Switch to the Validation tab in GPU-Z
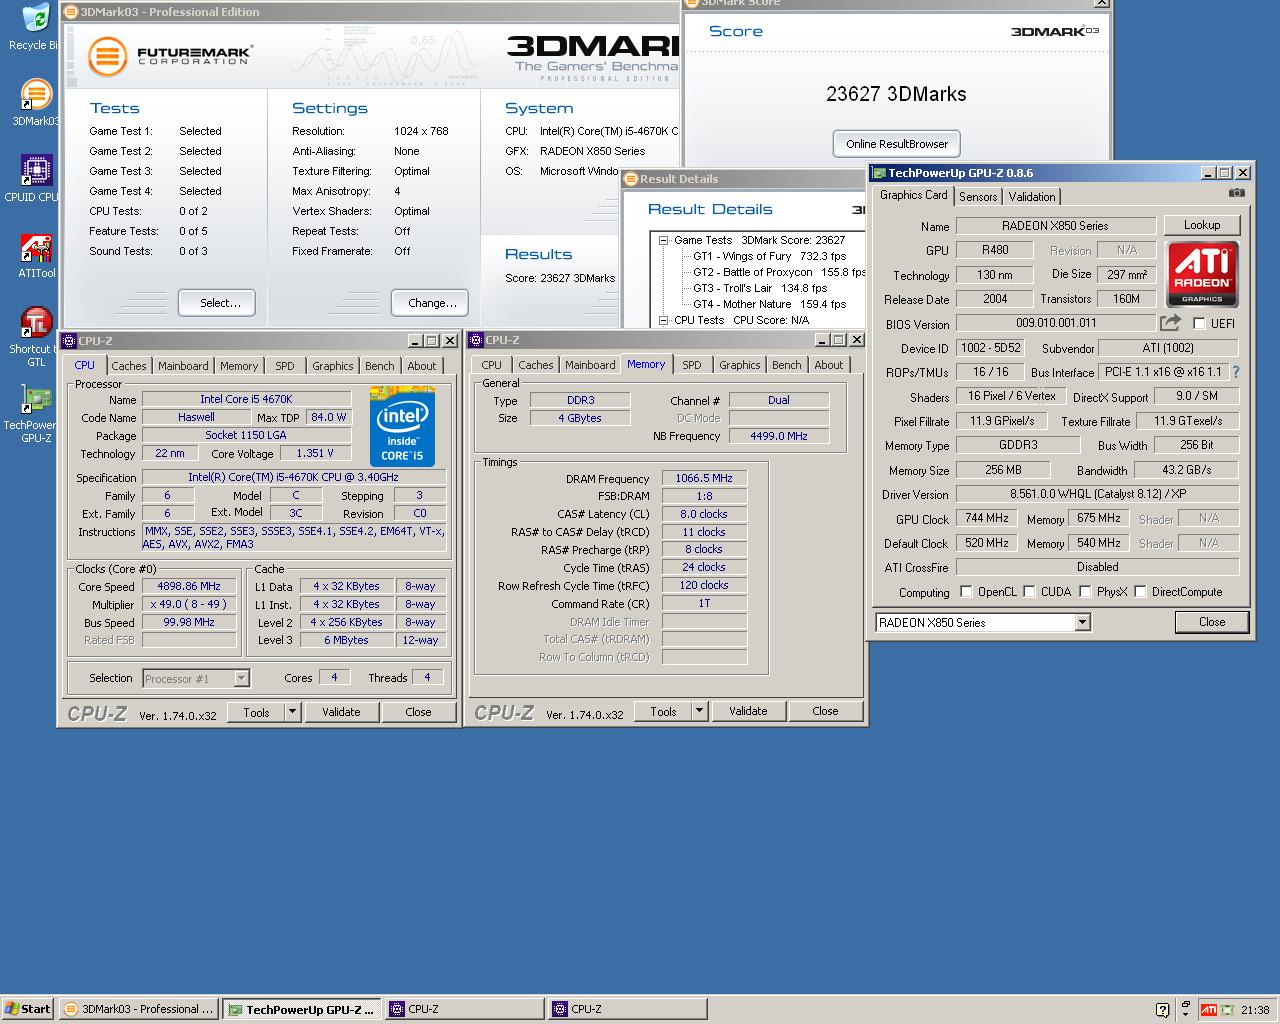The image size is (1280, 1024). click(1031, 197)
